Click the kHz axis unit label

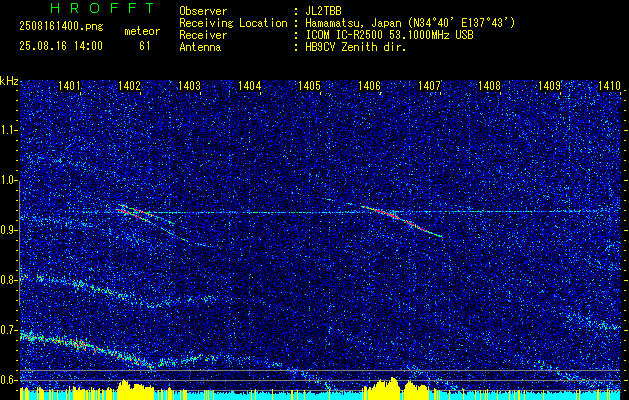[9, 81]
